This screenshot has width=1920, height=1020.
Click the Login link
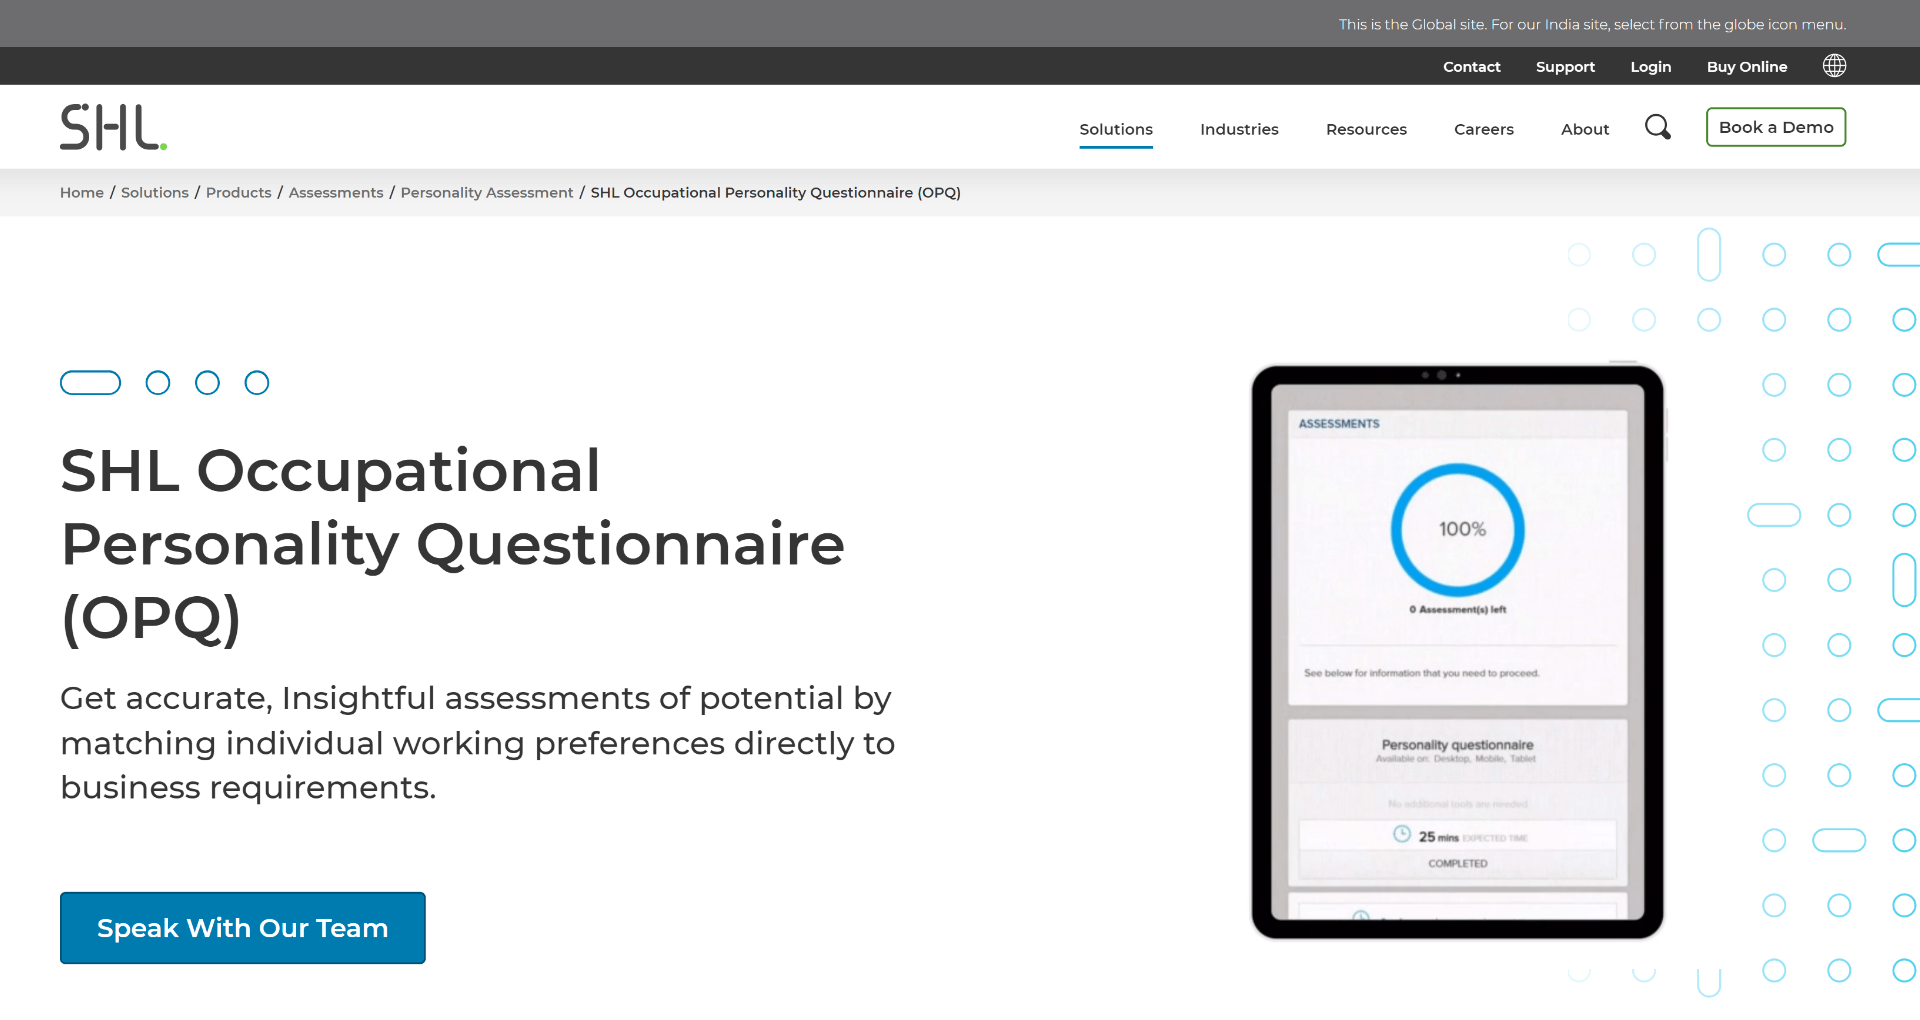[x=1650, y=67]
